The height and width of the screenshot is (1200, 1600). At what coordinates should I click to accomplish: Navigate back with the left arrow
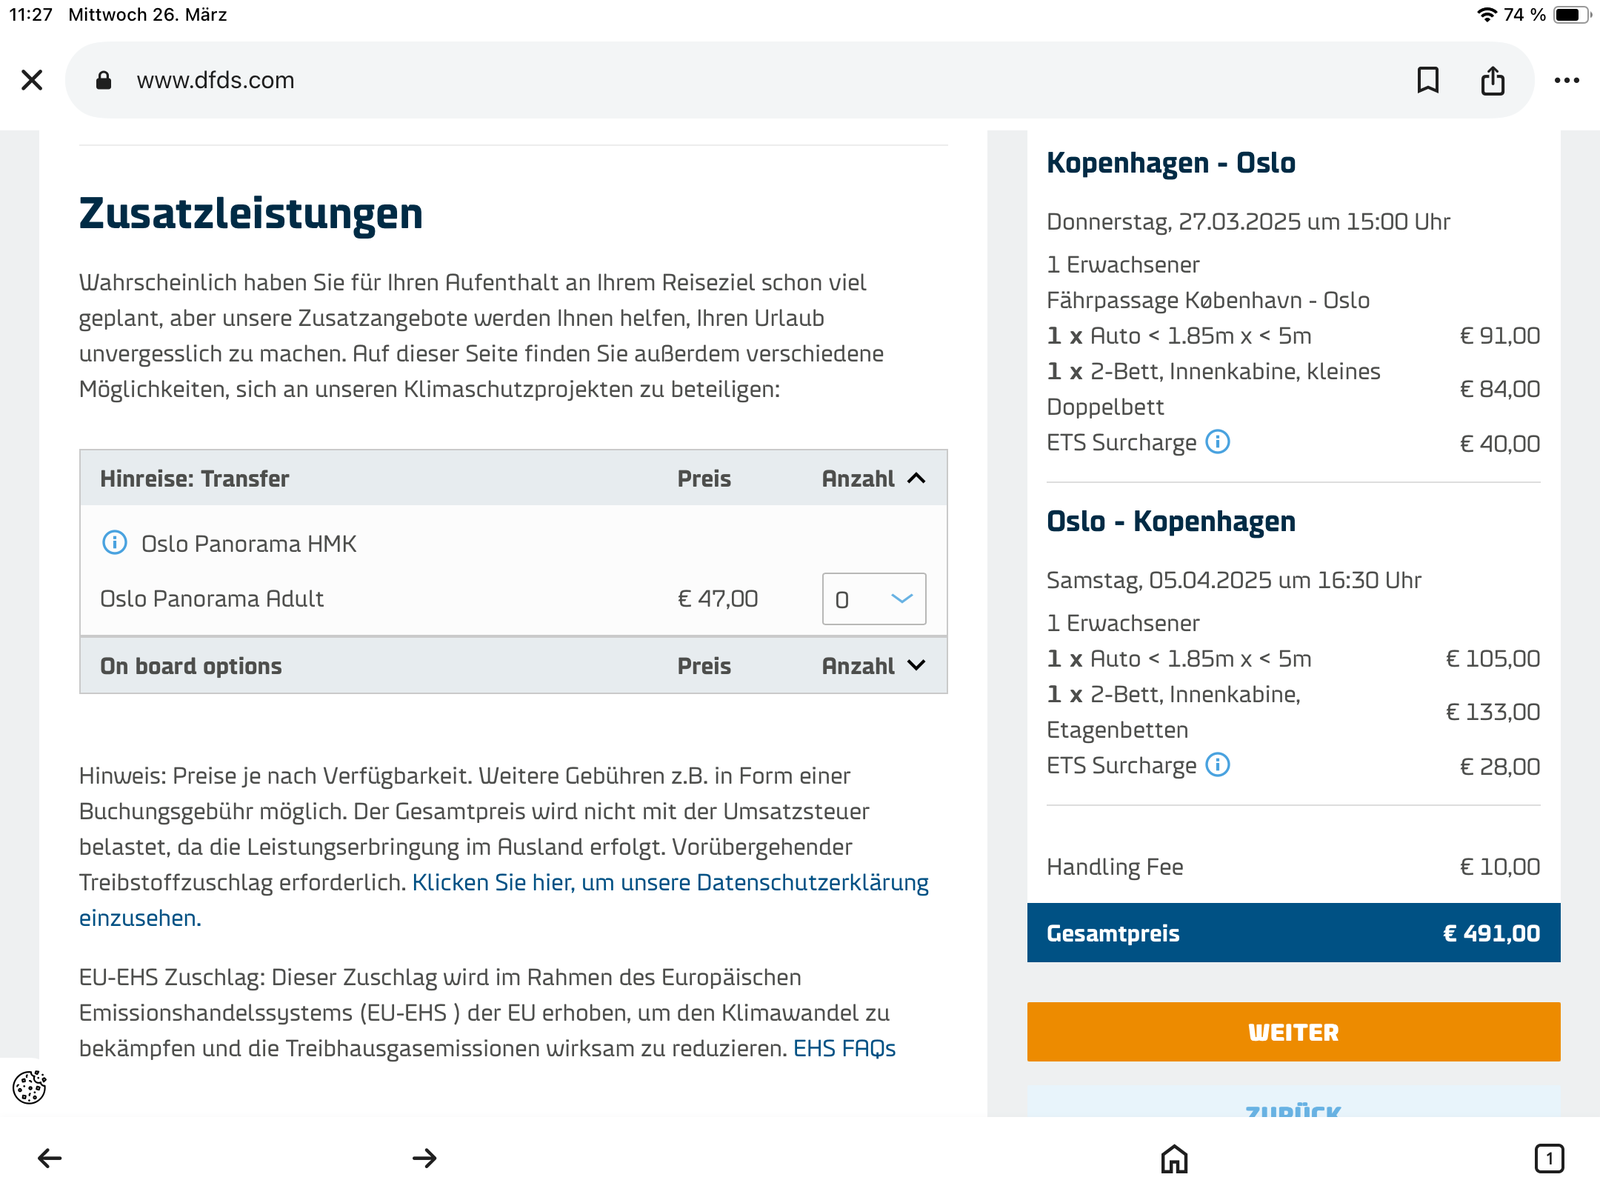(x=49, y=1158)
